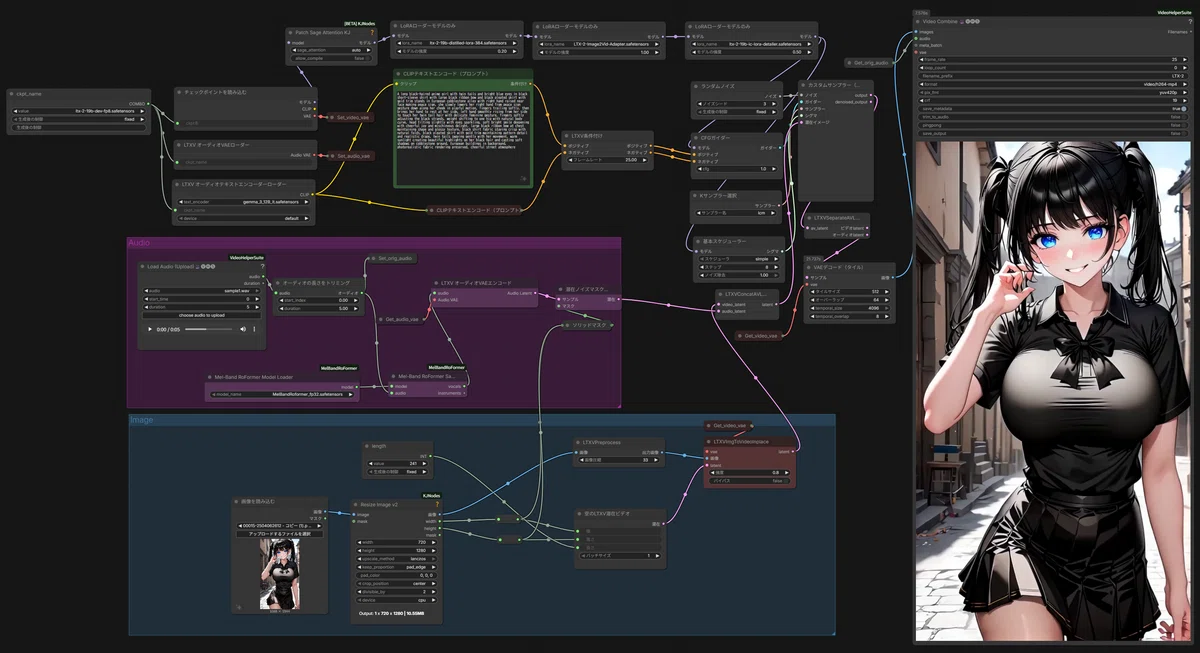Open help icon on Patch Sage Attention node
The height and width of the screenshot is (653, 1200).
coord(372,32)
